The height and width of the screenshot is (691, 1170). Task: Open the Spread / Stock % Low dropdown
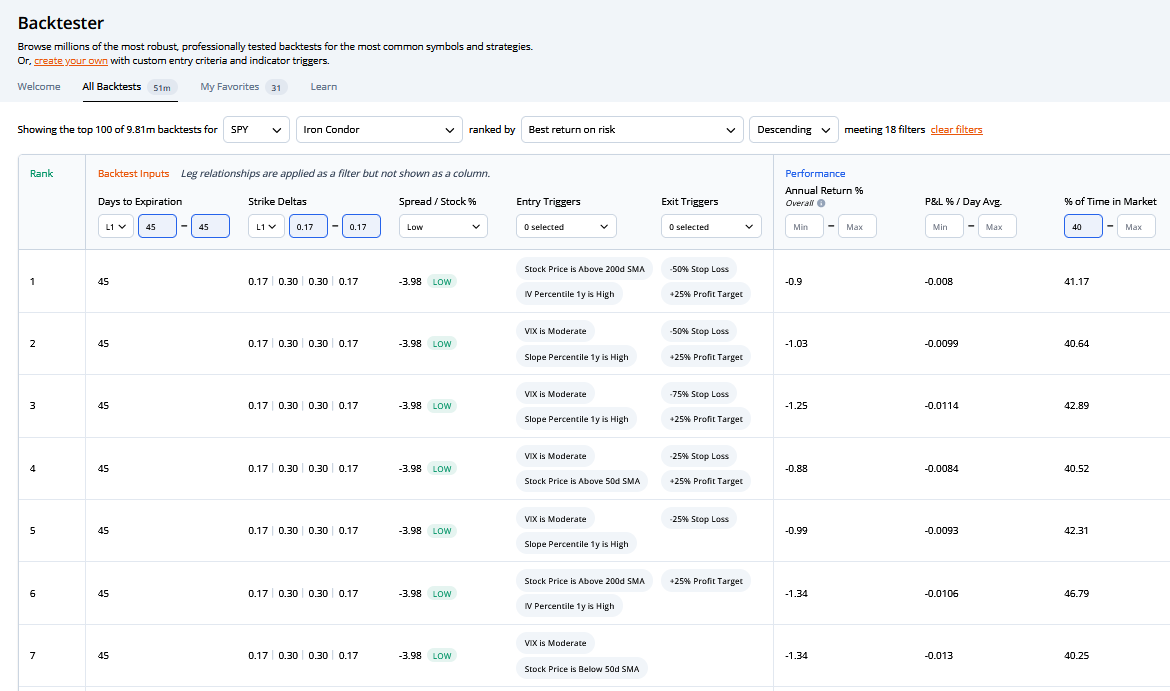click(443, 227)
